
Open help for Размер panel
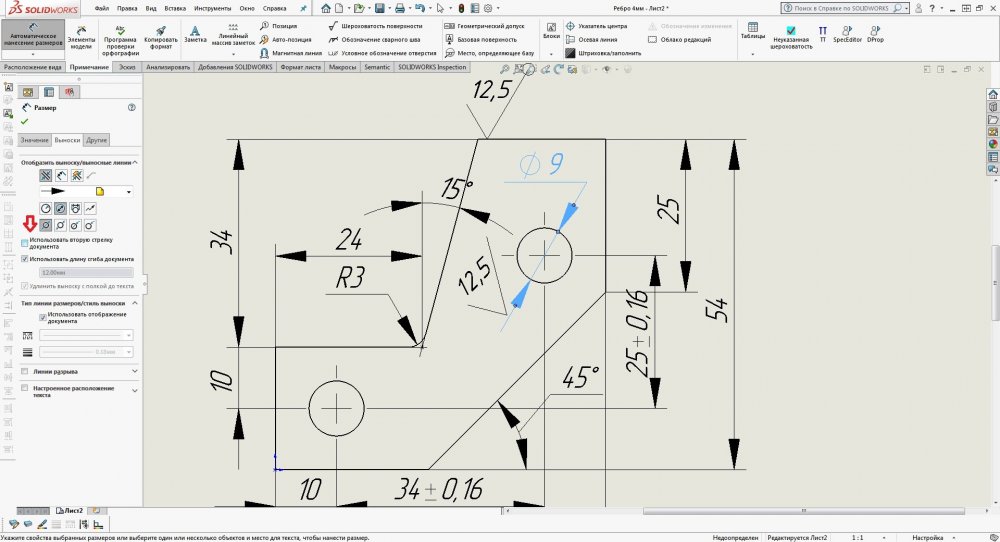click(131, 108)
